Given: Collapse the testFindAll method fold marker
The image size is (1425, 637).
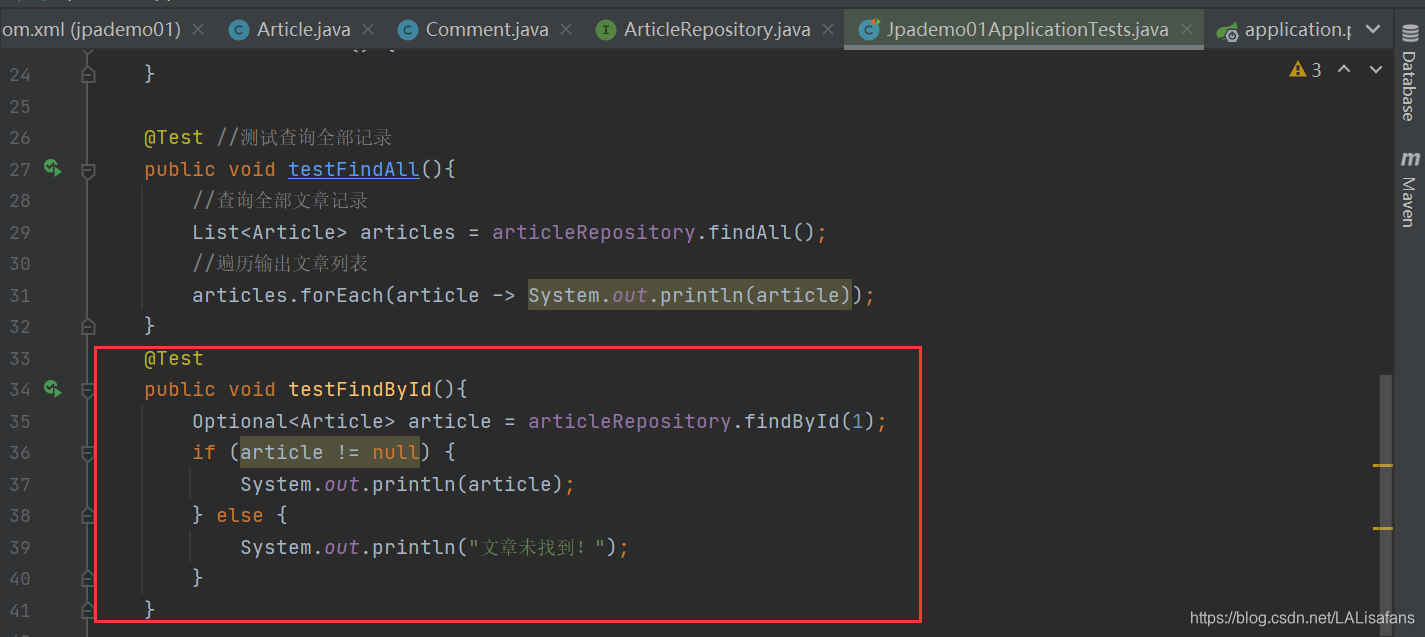Looking at the screenshot, I should [88, 171].
